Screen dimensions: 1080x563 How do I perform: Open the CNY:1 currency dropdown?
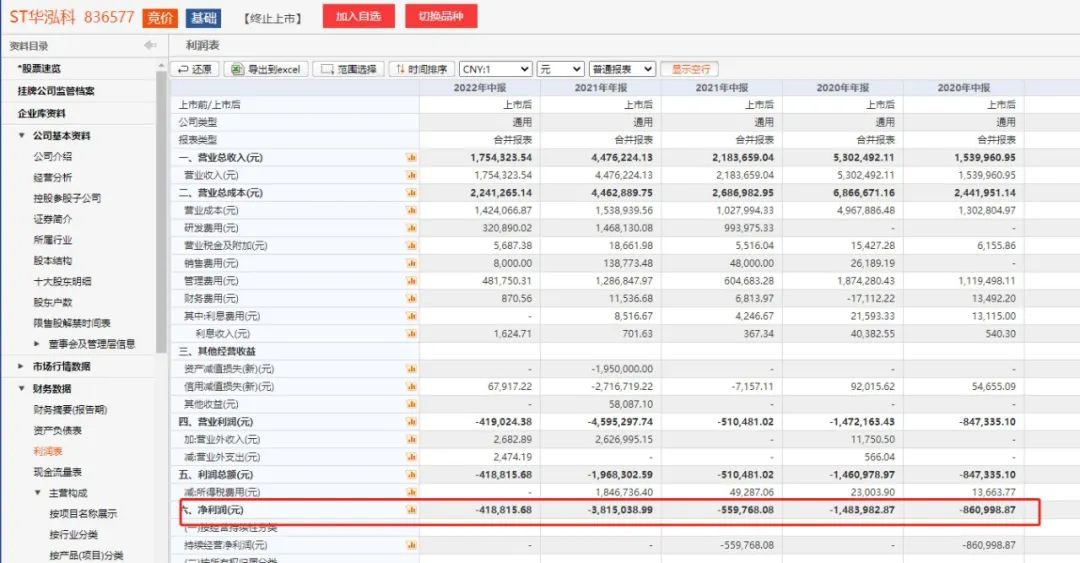(x=495, y=69)
